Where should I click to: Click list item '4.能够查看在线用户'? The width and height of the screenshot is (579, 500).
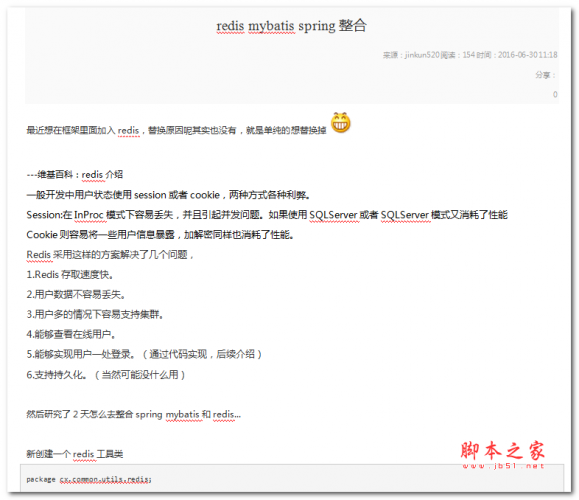tap(71, 334)
